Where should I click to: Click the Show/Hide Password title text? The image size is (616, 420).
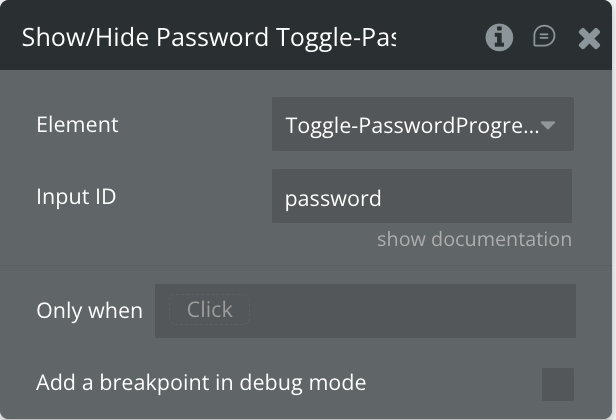point(208,38)
